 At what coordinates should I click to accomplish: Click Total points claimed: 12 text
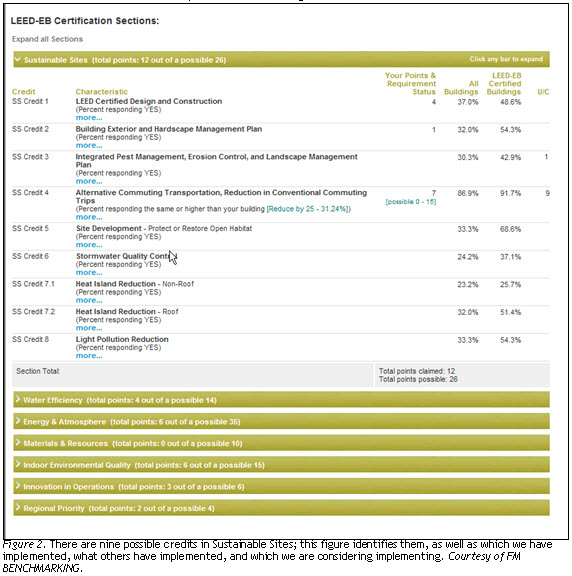tap(417, 371)
